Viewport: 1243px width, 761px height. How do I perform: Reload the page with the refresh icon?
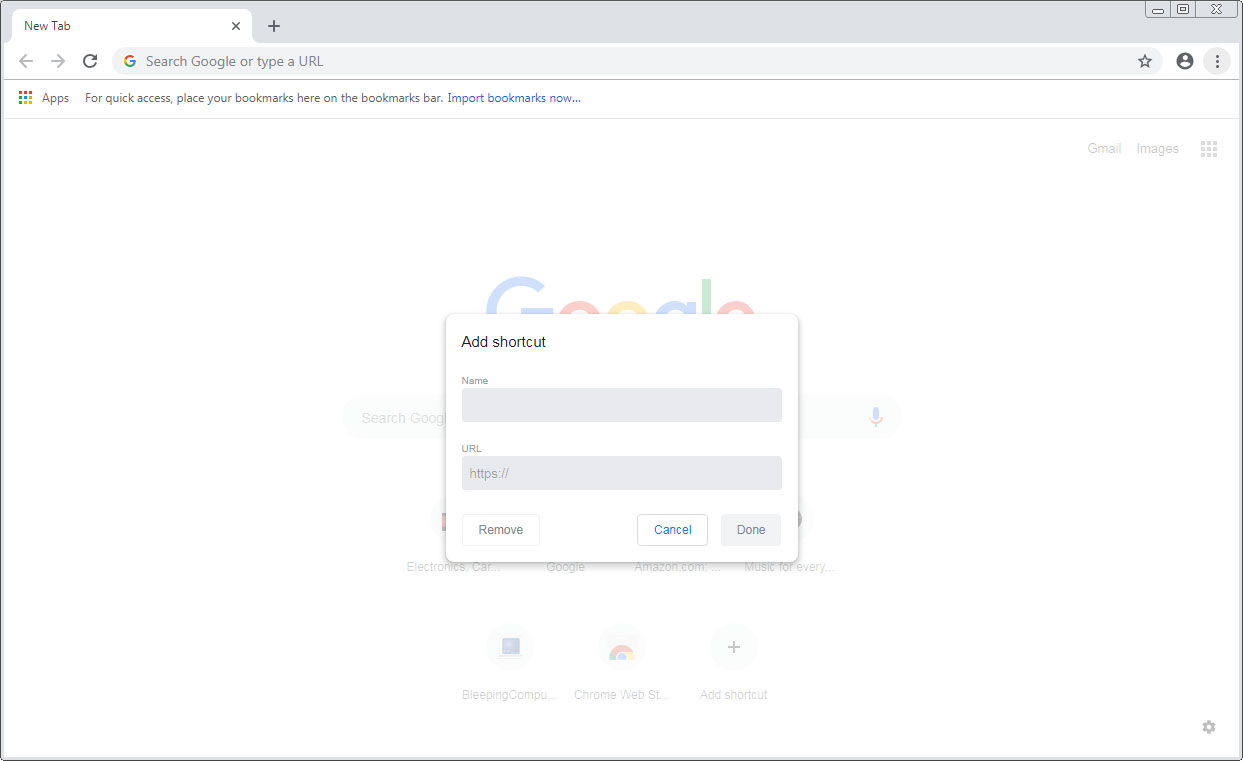click(x=90, y=61)
